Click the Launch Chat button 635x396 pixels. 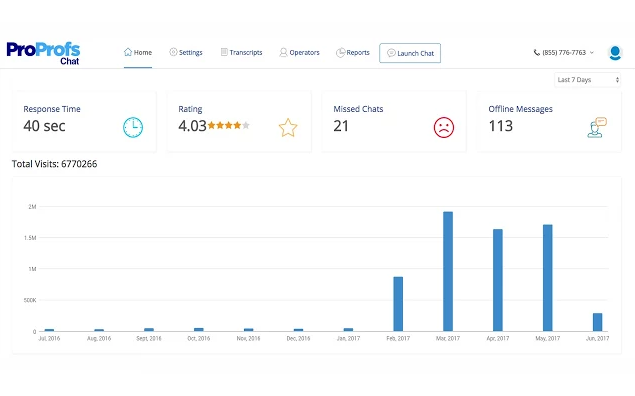tap(410, 53)
